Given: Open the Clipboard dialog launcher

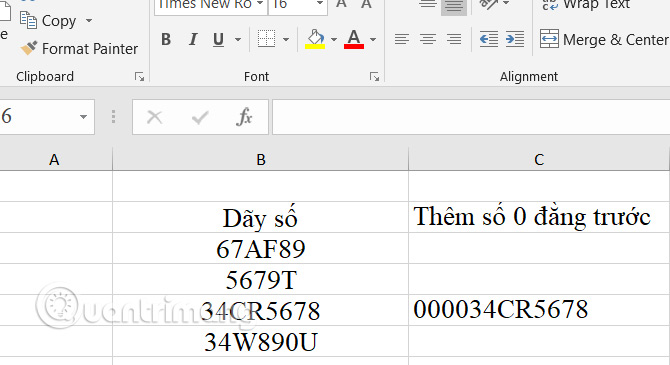Looking at the screenshot, I should tap(139, 77).
